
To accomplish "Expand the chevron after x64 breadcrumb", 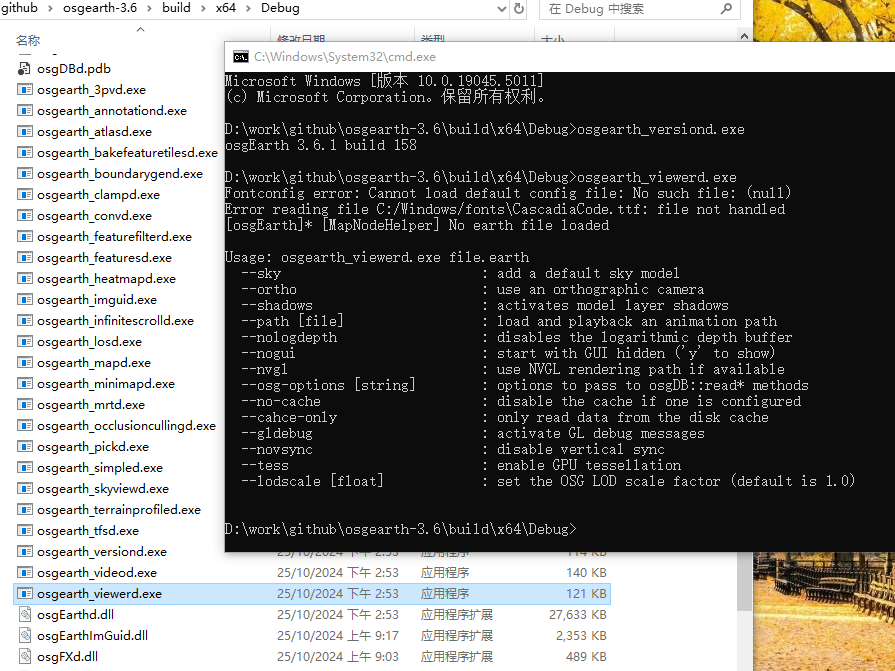I will pyautogui.click(x=249, y=9).
